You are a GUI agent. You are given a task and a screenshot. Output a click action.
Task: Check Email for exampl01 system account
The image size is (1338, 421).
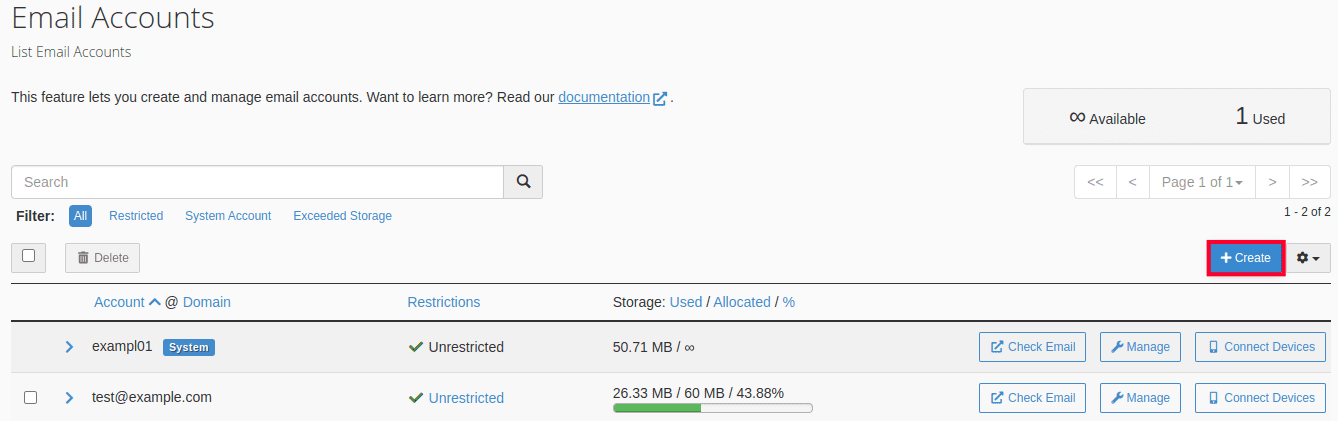[x=1033, y=347]
